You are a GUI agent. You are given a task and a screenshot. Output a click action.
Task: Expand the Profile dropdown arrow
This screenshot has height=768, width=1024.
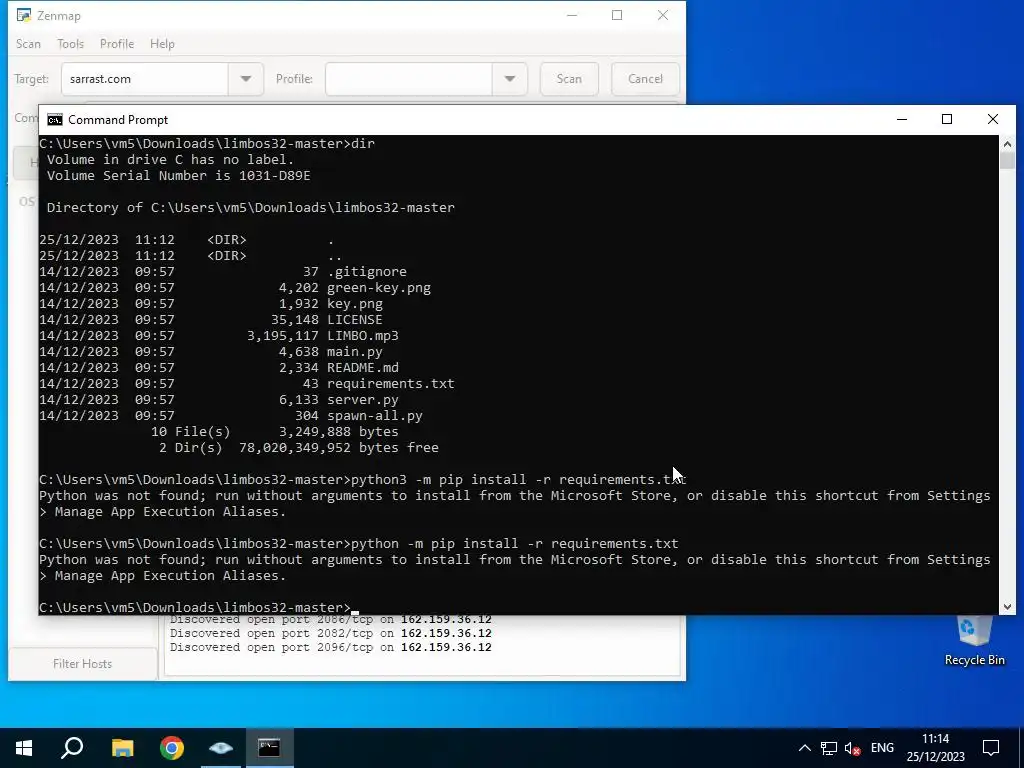click(509, 79)
